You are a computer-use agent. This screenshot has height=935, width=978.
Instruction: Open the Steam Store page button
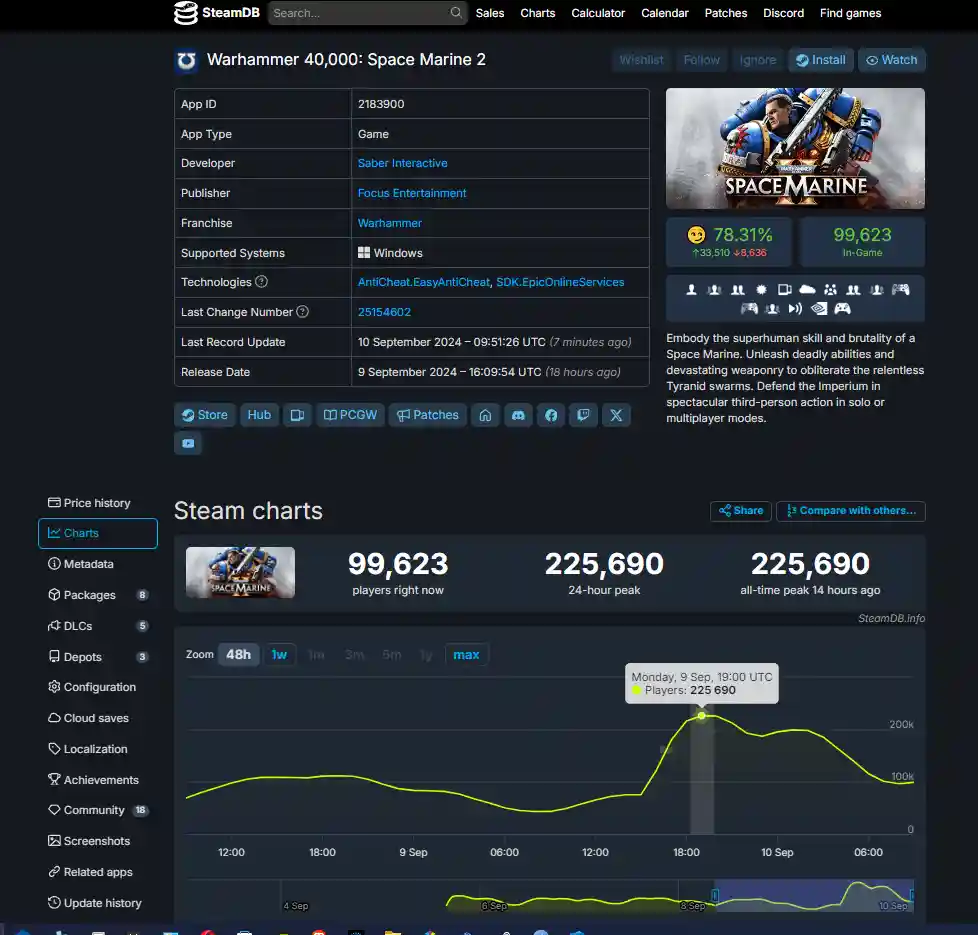[205, 415]
